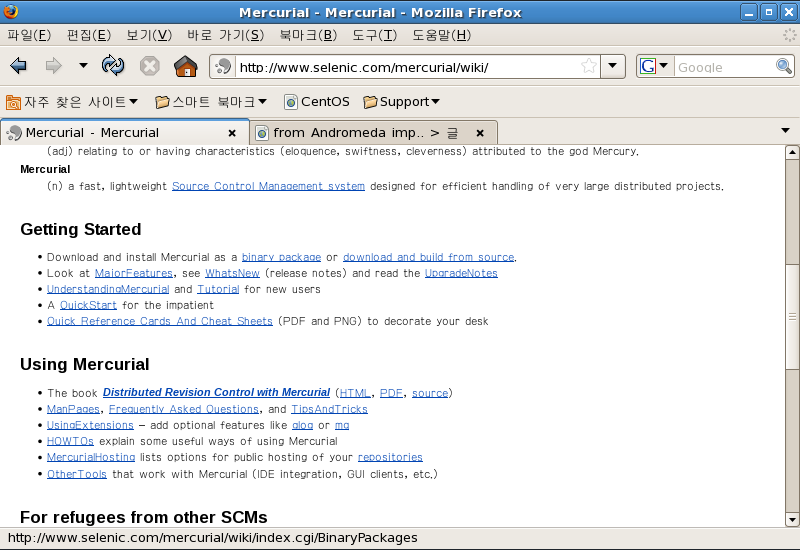Click the site identity icon in address bar
The width and height of the screenshot is (800, 550).
223,67
